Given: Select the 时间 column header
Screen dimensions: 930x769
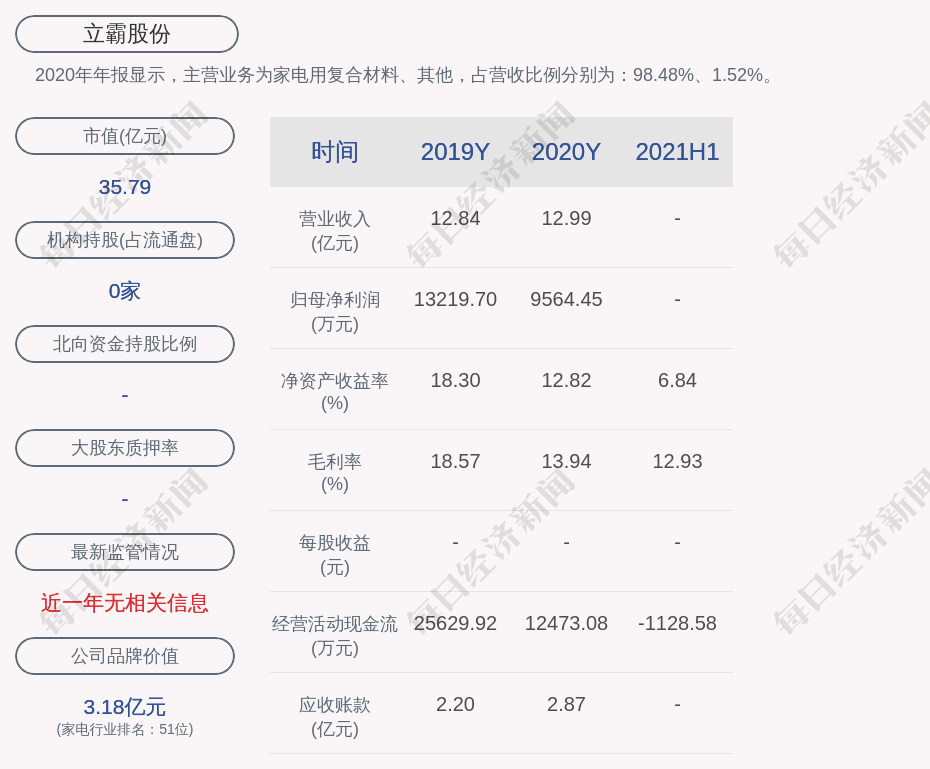Looking at the screenshot, I should coord(335,152).
